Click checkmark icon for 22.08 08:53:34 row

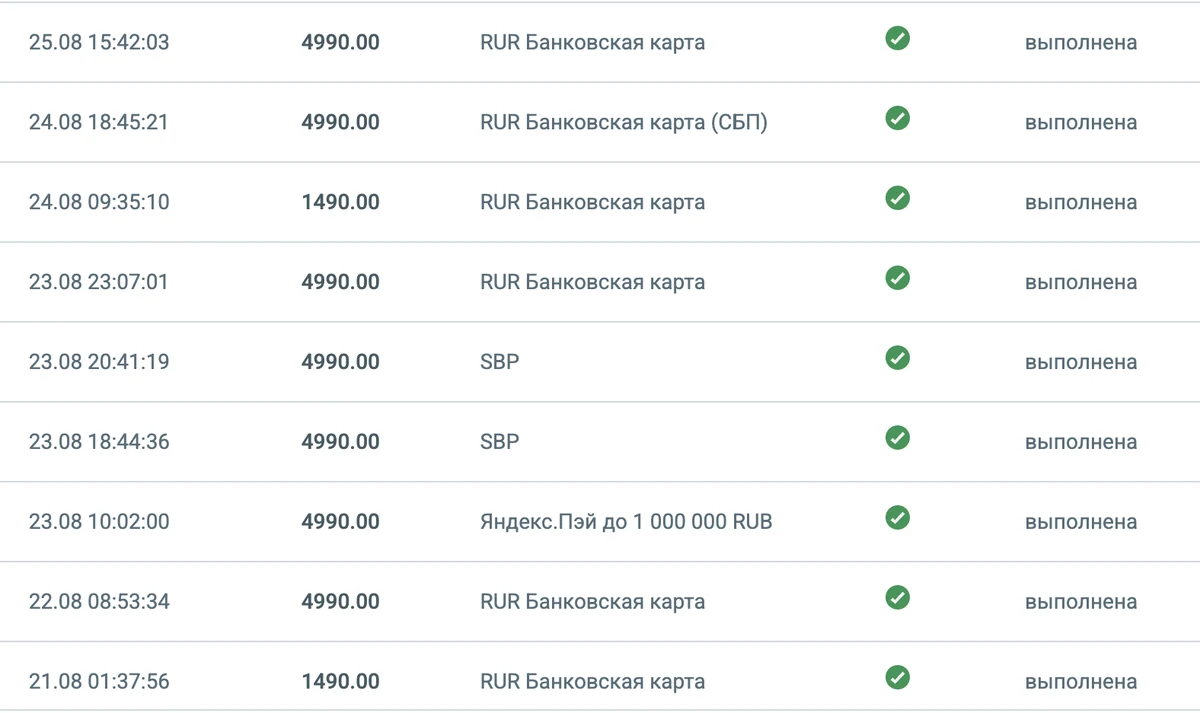tap(898, 598)
